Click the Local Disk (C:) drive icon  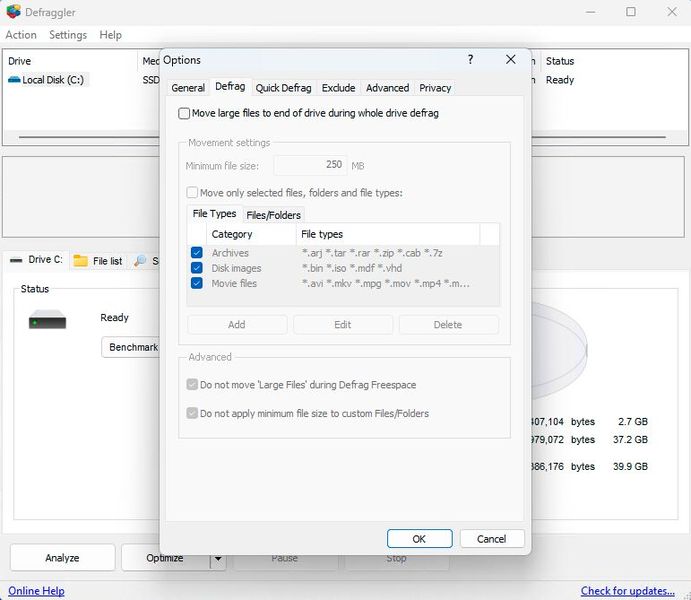pyautogui.click(x=14, y=80)
